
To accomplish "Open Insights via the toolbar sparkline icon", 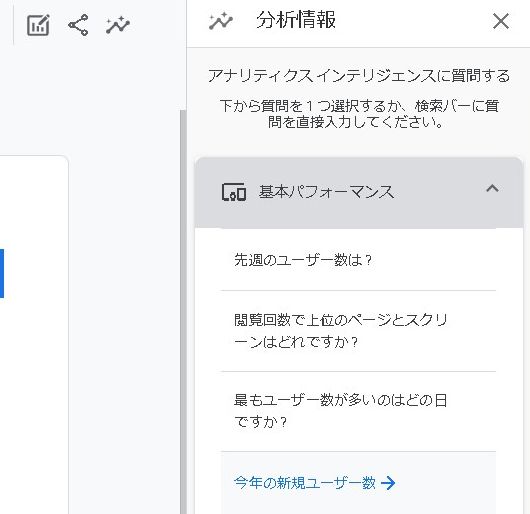I will click(118, 25).
